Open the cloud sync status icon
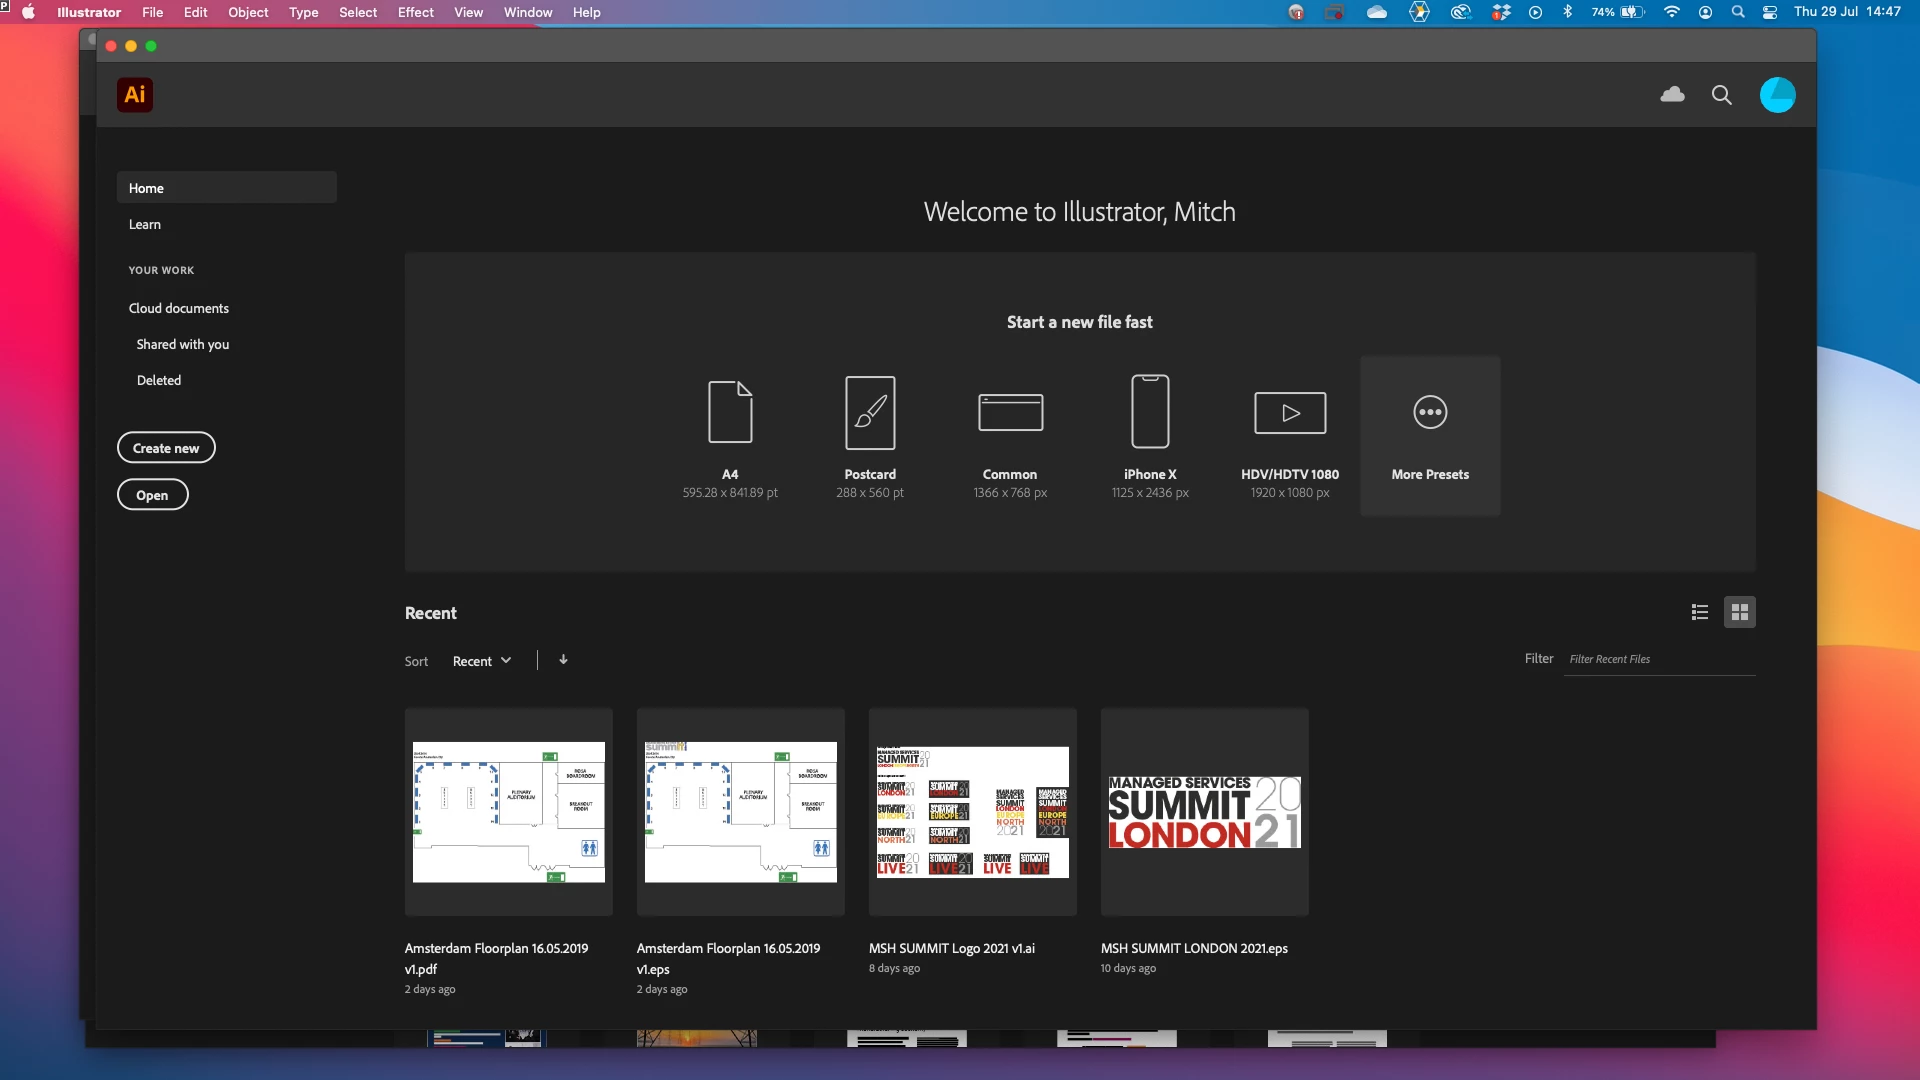 pyautogui.click(x=1672, y=95)
